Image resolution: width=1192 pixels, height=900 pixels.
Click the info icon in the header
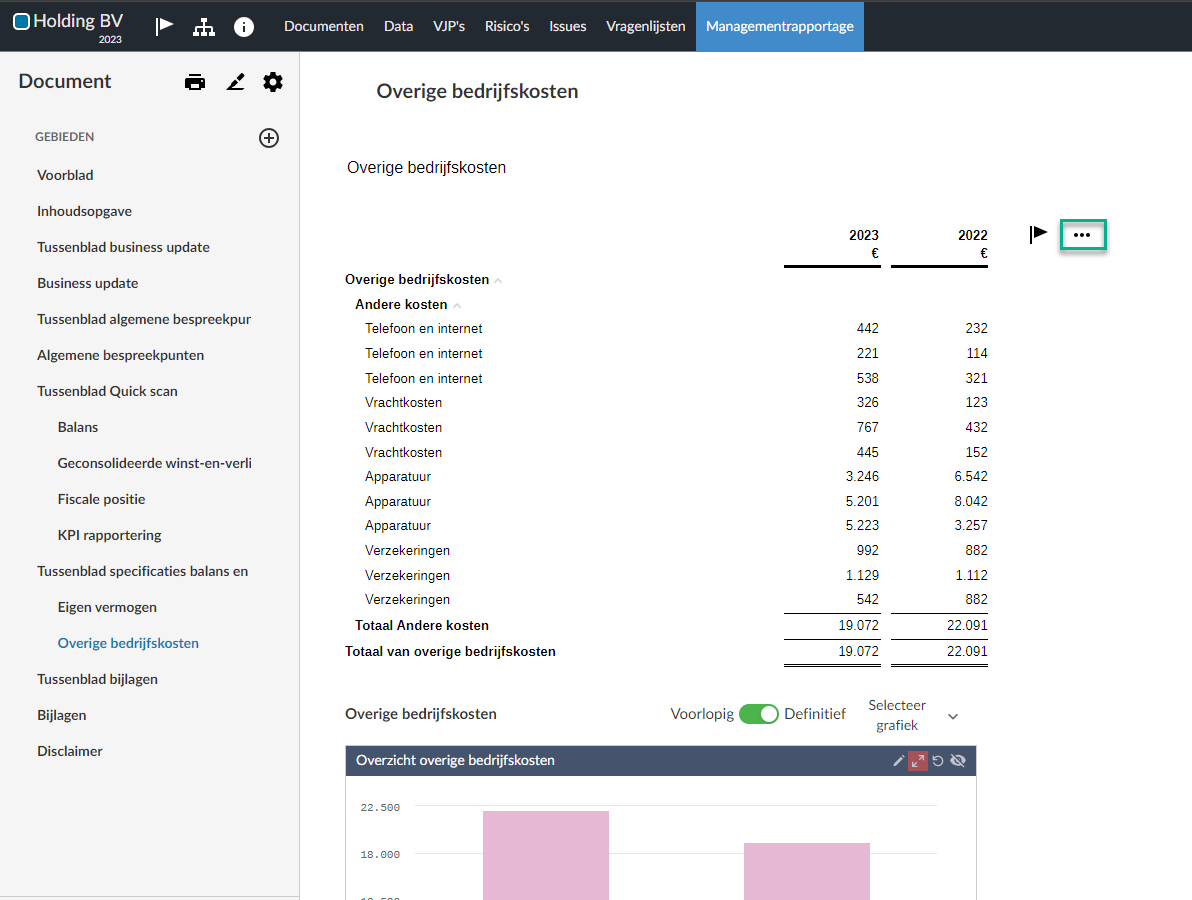point(243,27)
